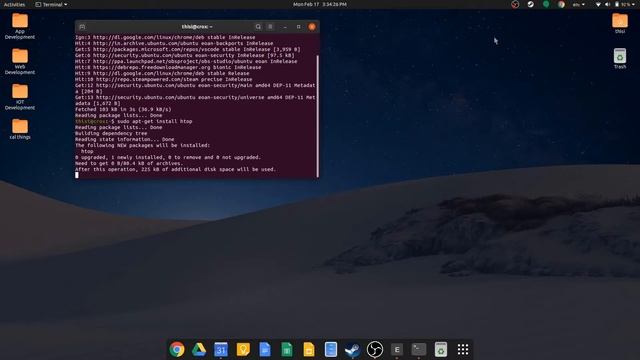Show the applications grid
This screenshot has width=640, height=360.
[x=463, y=349]
